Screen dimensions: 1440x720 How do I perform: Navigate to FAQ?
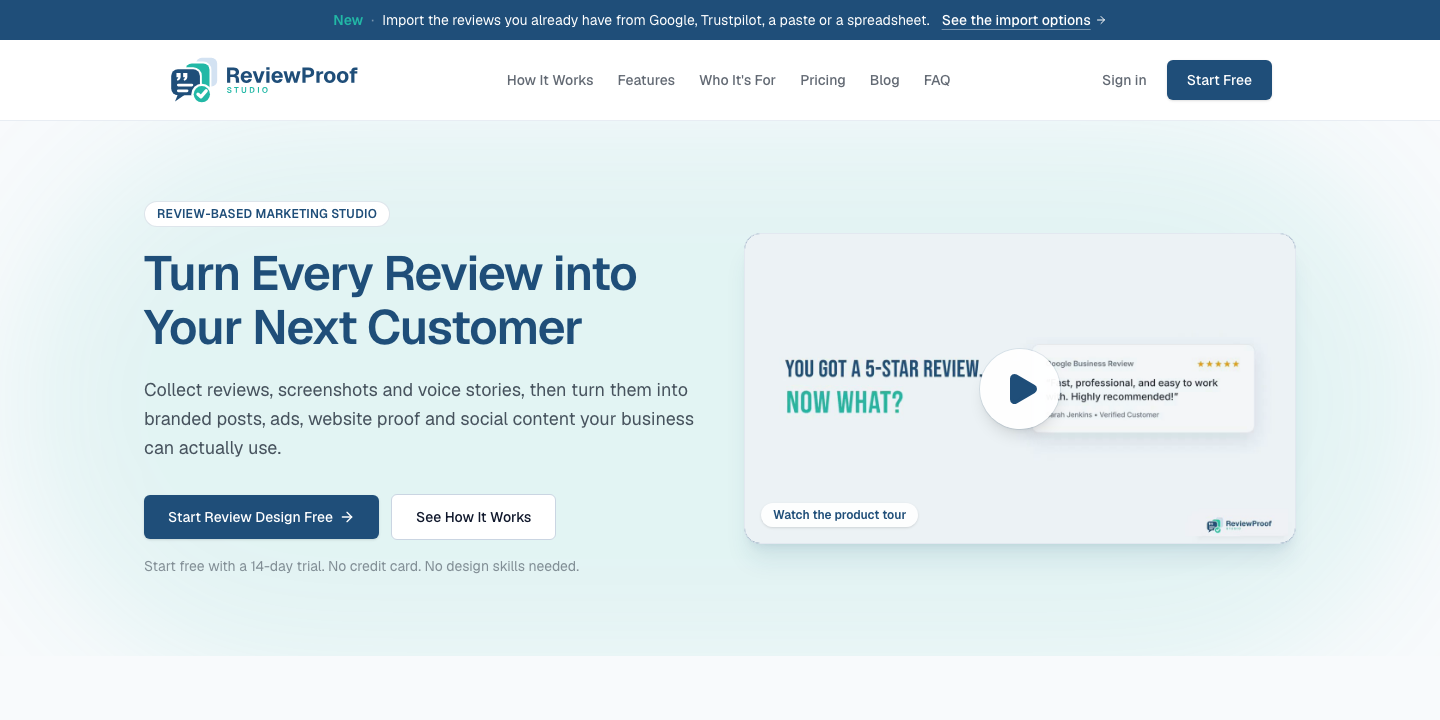click(x=937, y=80)
